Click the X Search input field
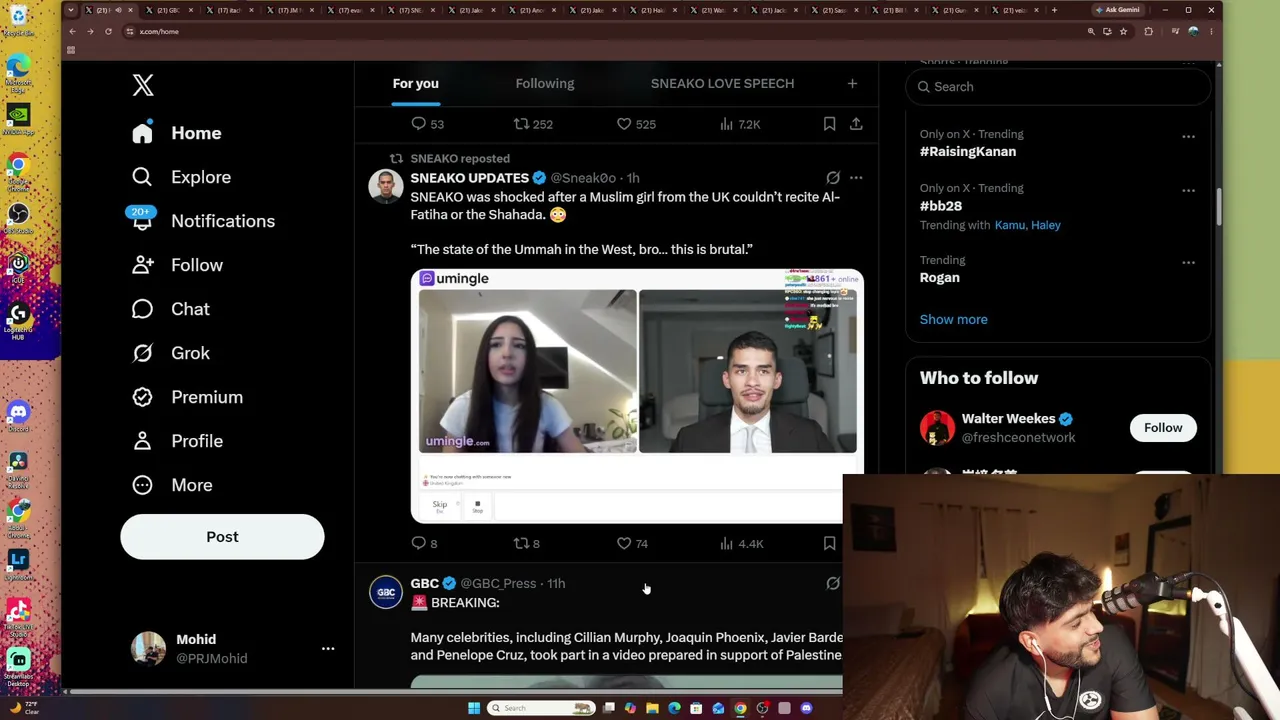Viewport: 1280px width, 720px height. [1058, 87]
